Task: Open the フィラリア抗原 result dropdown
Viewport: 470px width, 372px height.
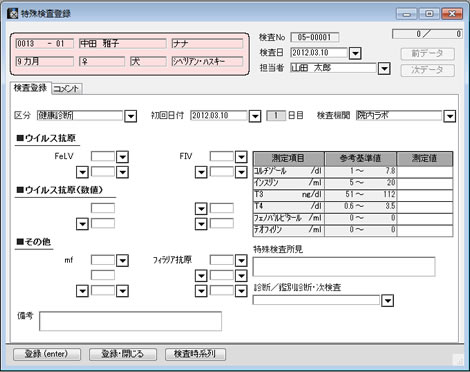Action: coord(241,260)
